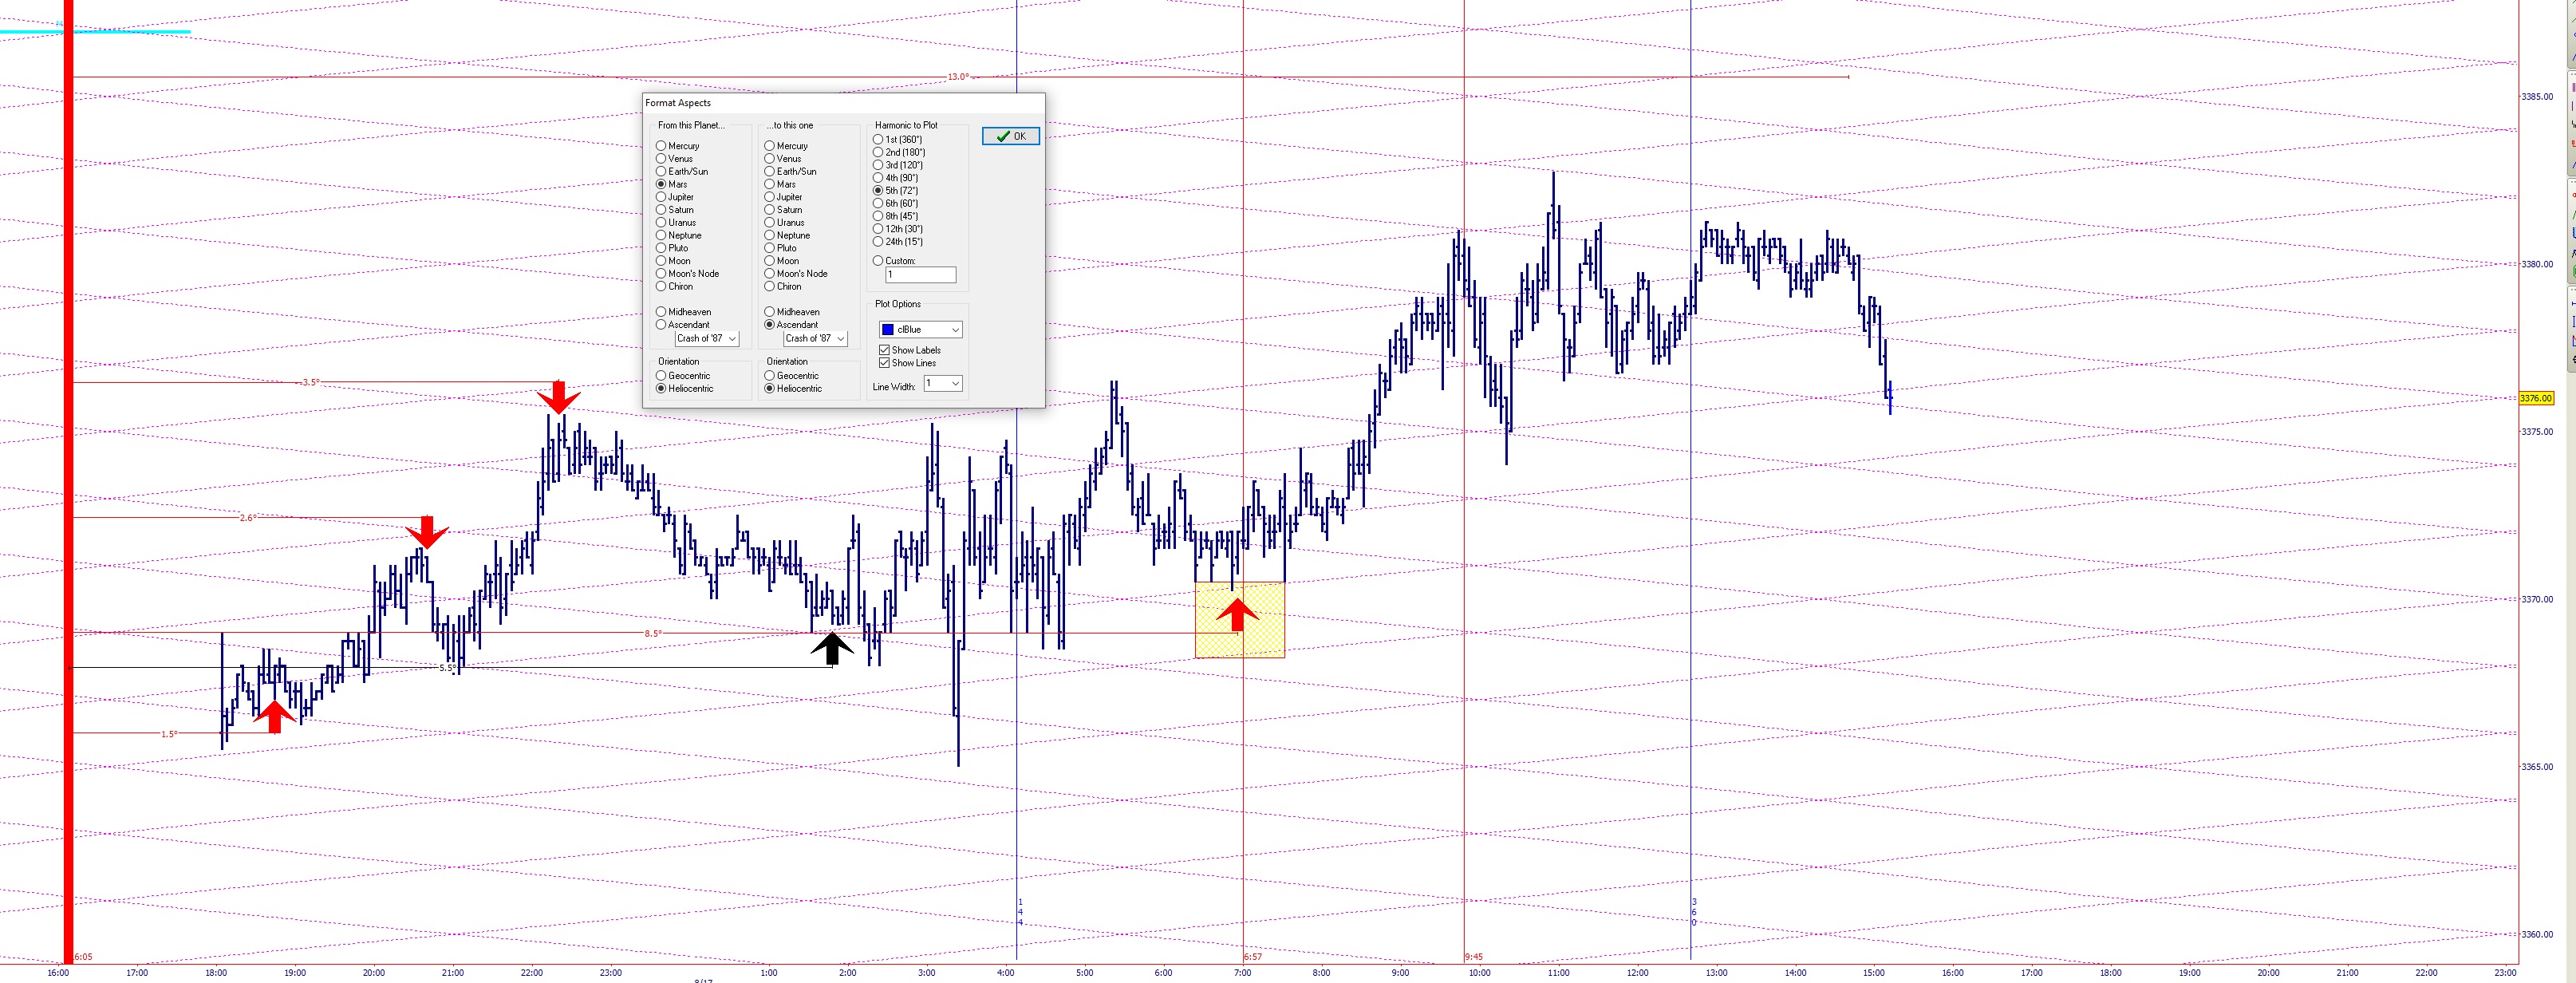Toggle the Show Lines checkbox

tap(907, 363)
